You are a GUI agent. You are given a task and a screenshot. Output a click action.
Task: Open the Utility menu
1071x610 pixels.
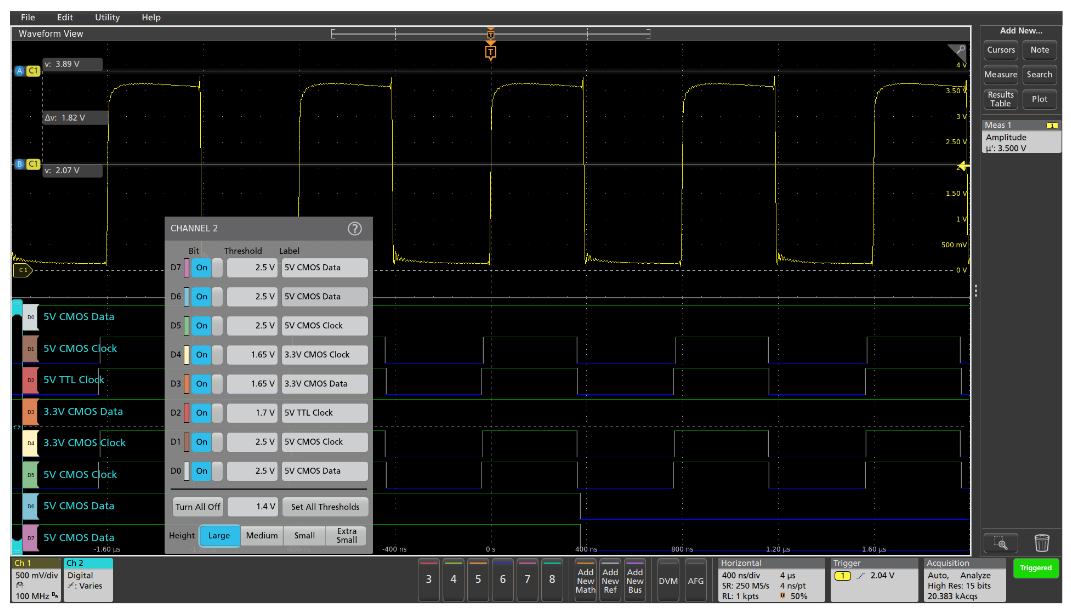tap(105, 17)
